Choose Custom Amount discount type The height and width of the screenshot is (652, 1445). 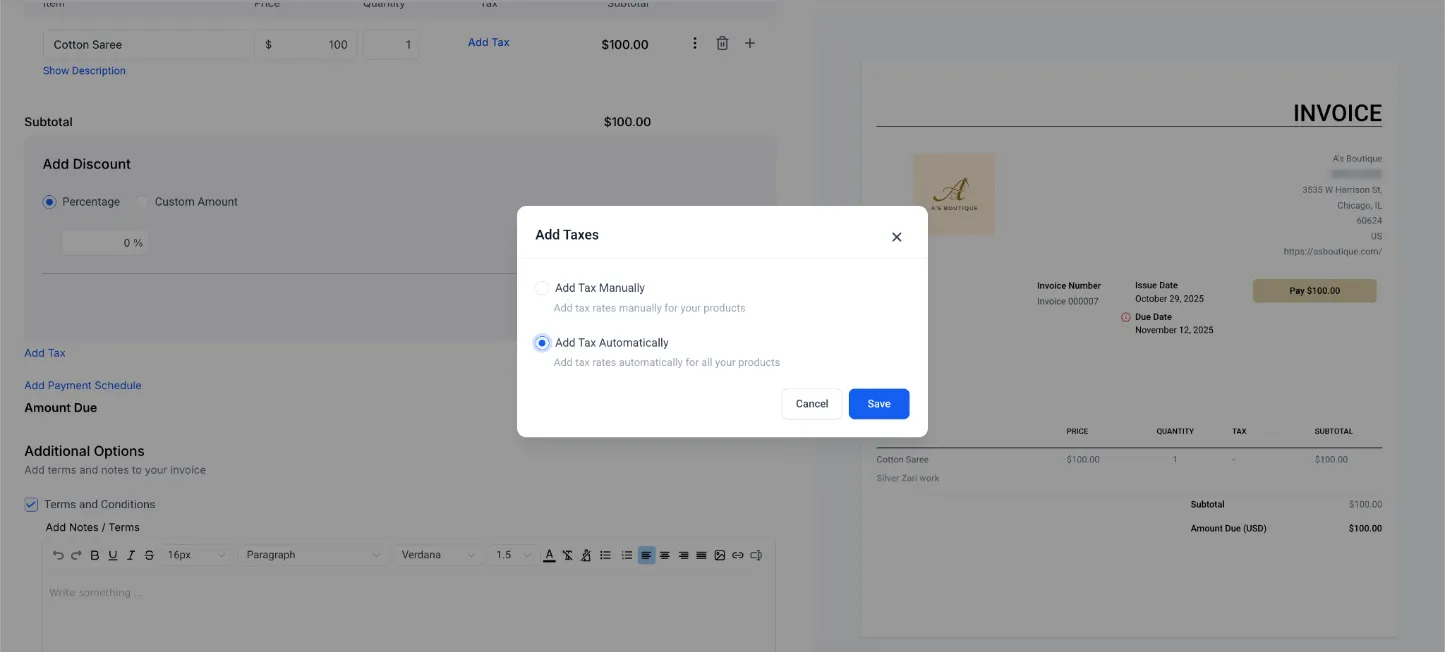[x=142, y=202]
